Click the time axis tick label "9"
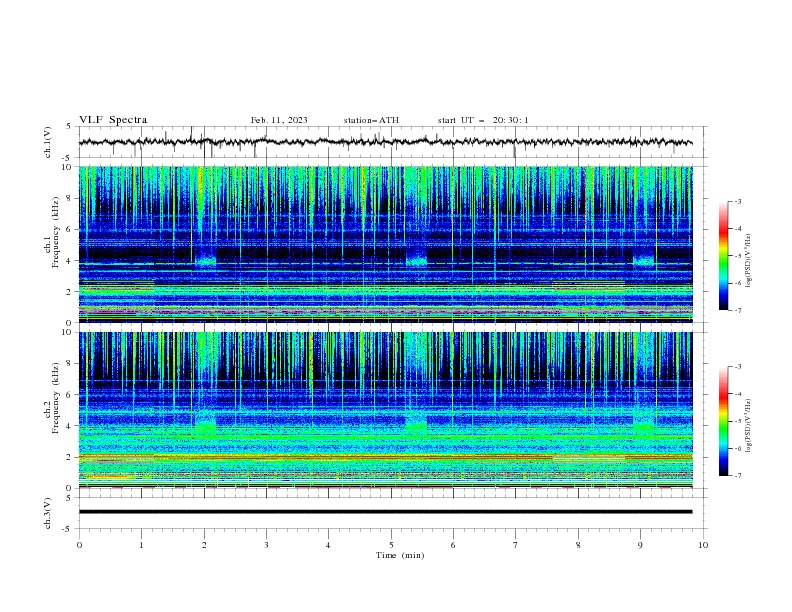The width and height of the screenshot is (792, 612). coord(640,545)
